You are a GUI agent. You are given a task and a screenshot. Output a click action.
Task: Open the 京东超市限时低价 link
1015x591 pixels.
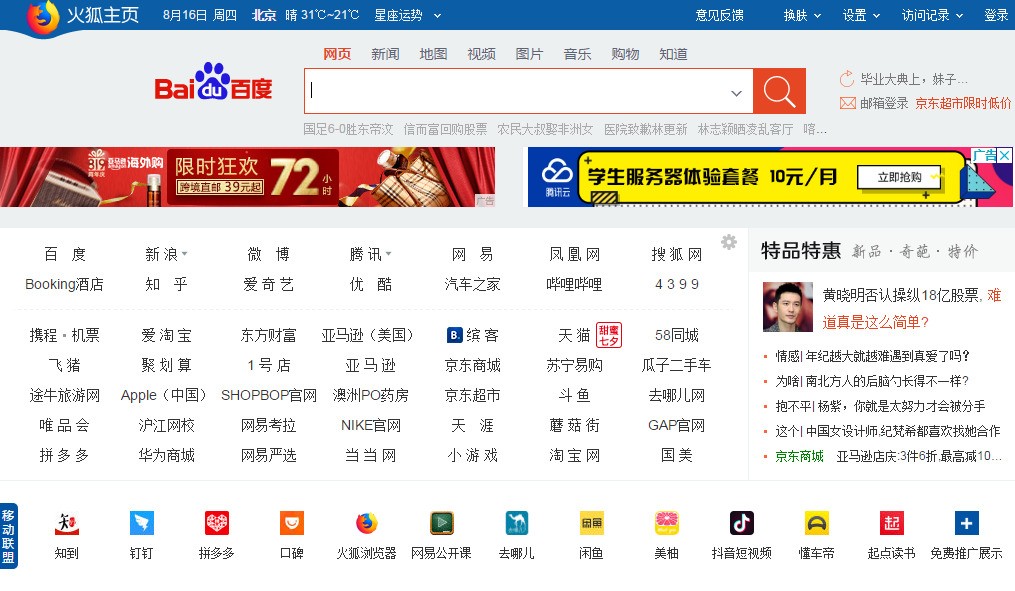[x=963, y=103]
